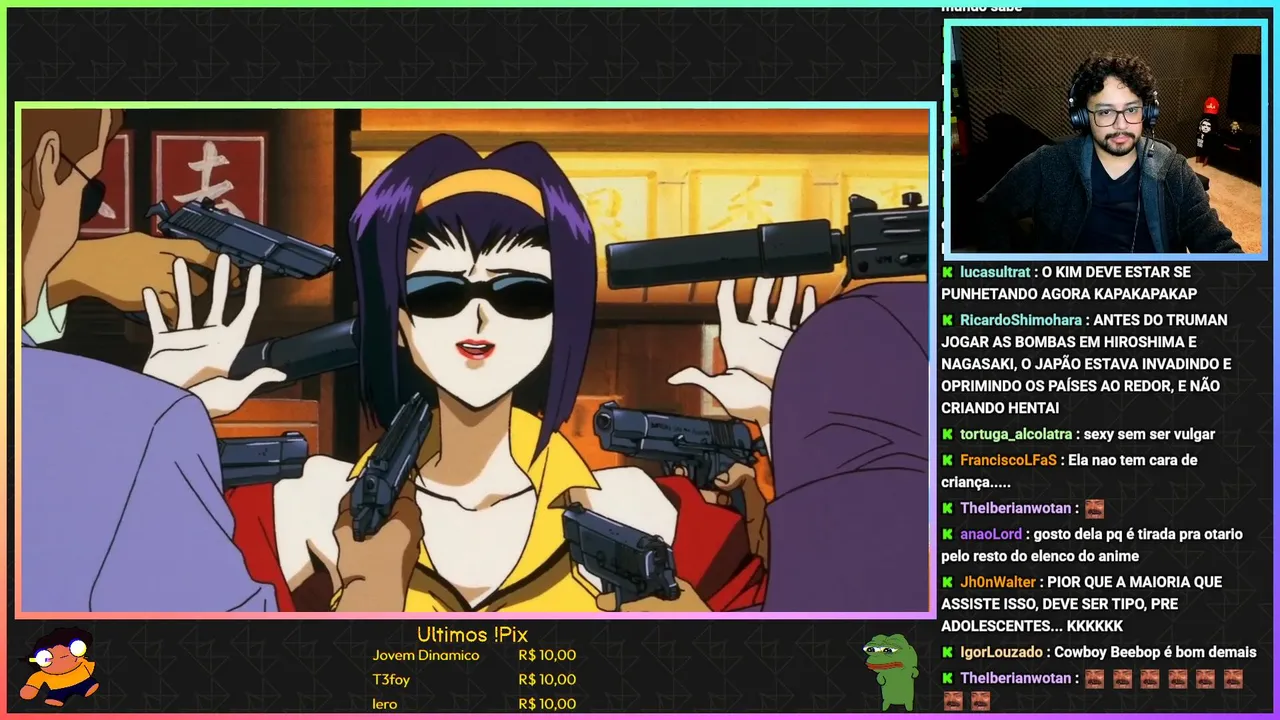The width and height of the screenshot is (1280, 720).
Task: Open tortuga_alcolatra's chat username
Action: (1016, 434)
